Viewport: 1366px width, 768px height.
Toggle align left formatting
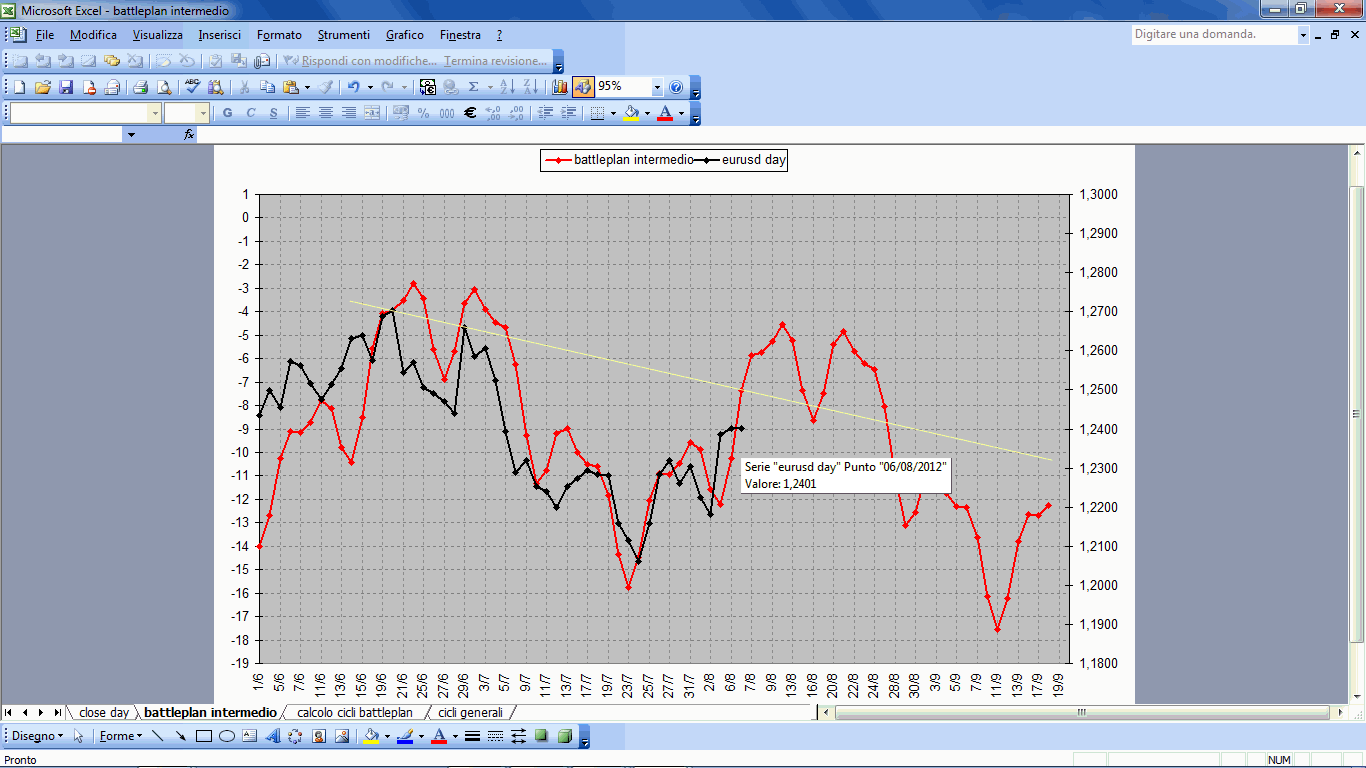click(x=302, y=113)
